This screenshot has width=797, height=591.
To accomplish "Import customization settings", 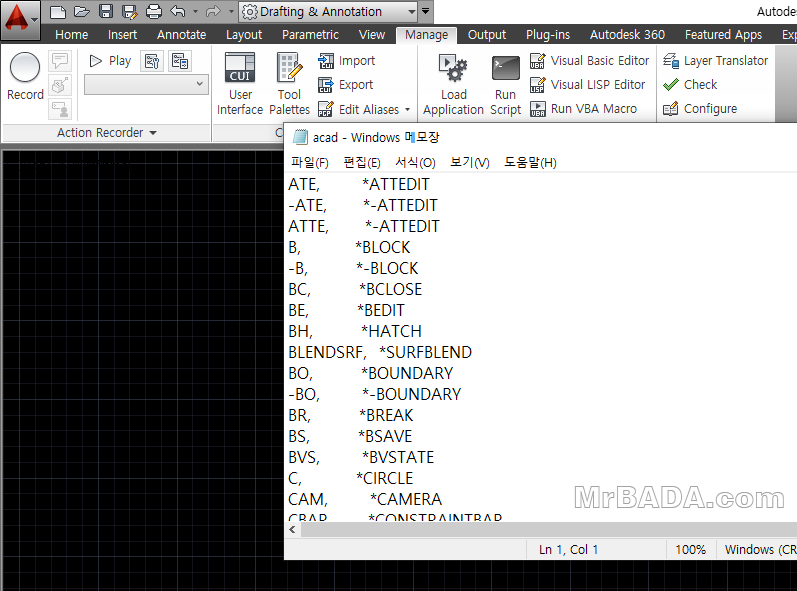I will coord(347,61).
